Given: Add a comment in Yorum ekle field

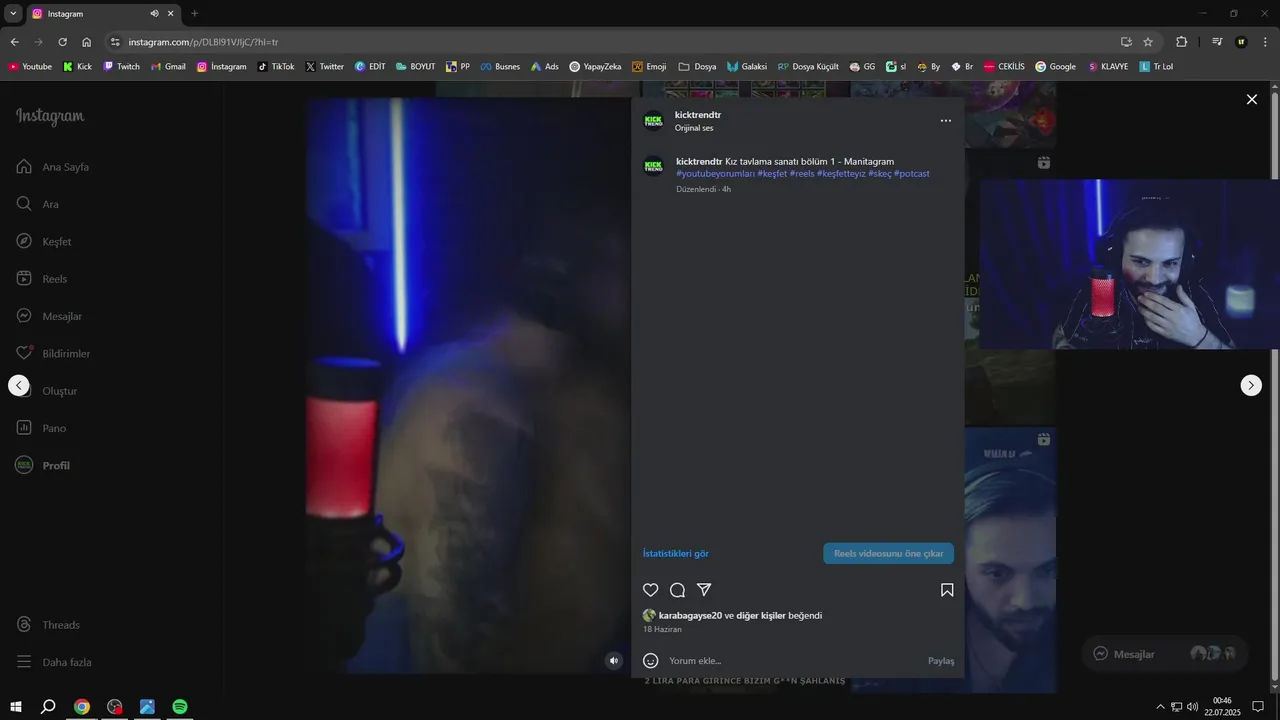Looking at the screenshot, I should (x=790, y=660).
